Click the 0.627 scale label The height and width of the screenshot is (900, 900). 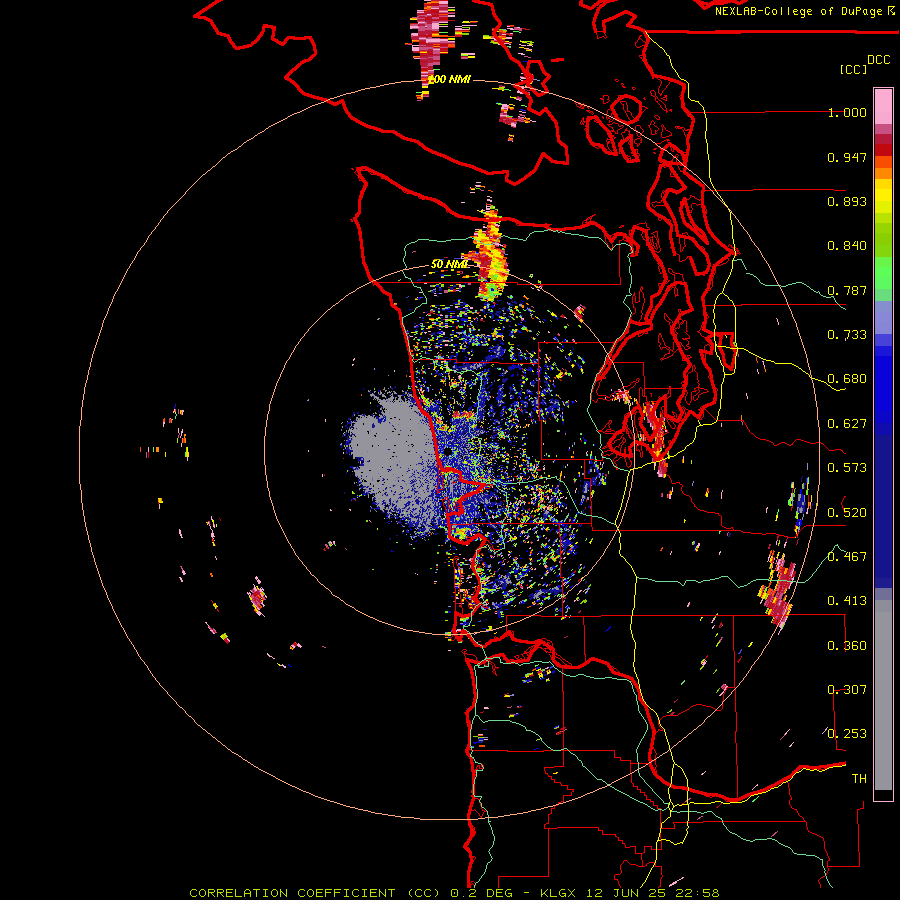pyautogui.click(x=847, y=424)
